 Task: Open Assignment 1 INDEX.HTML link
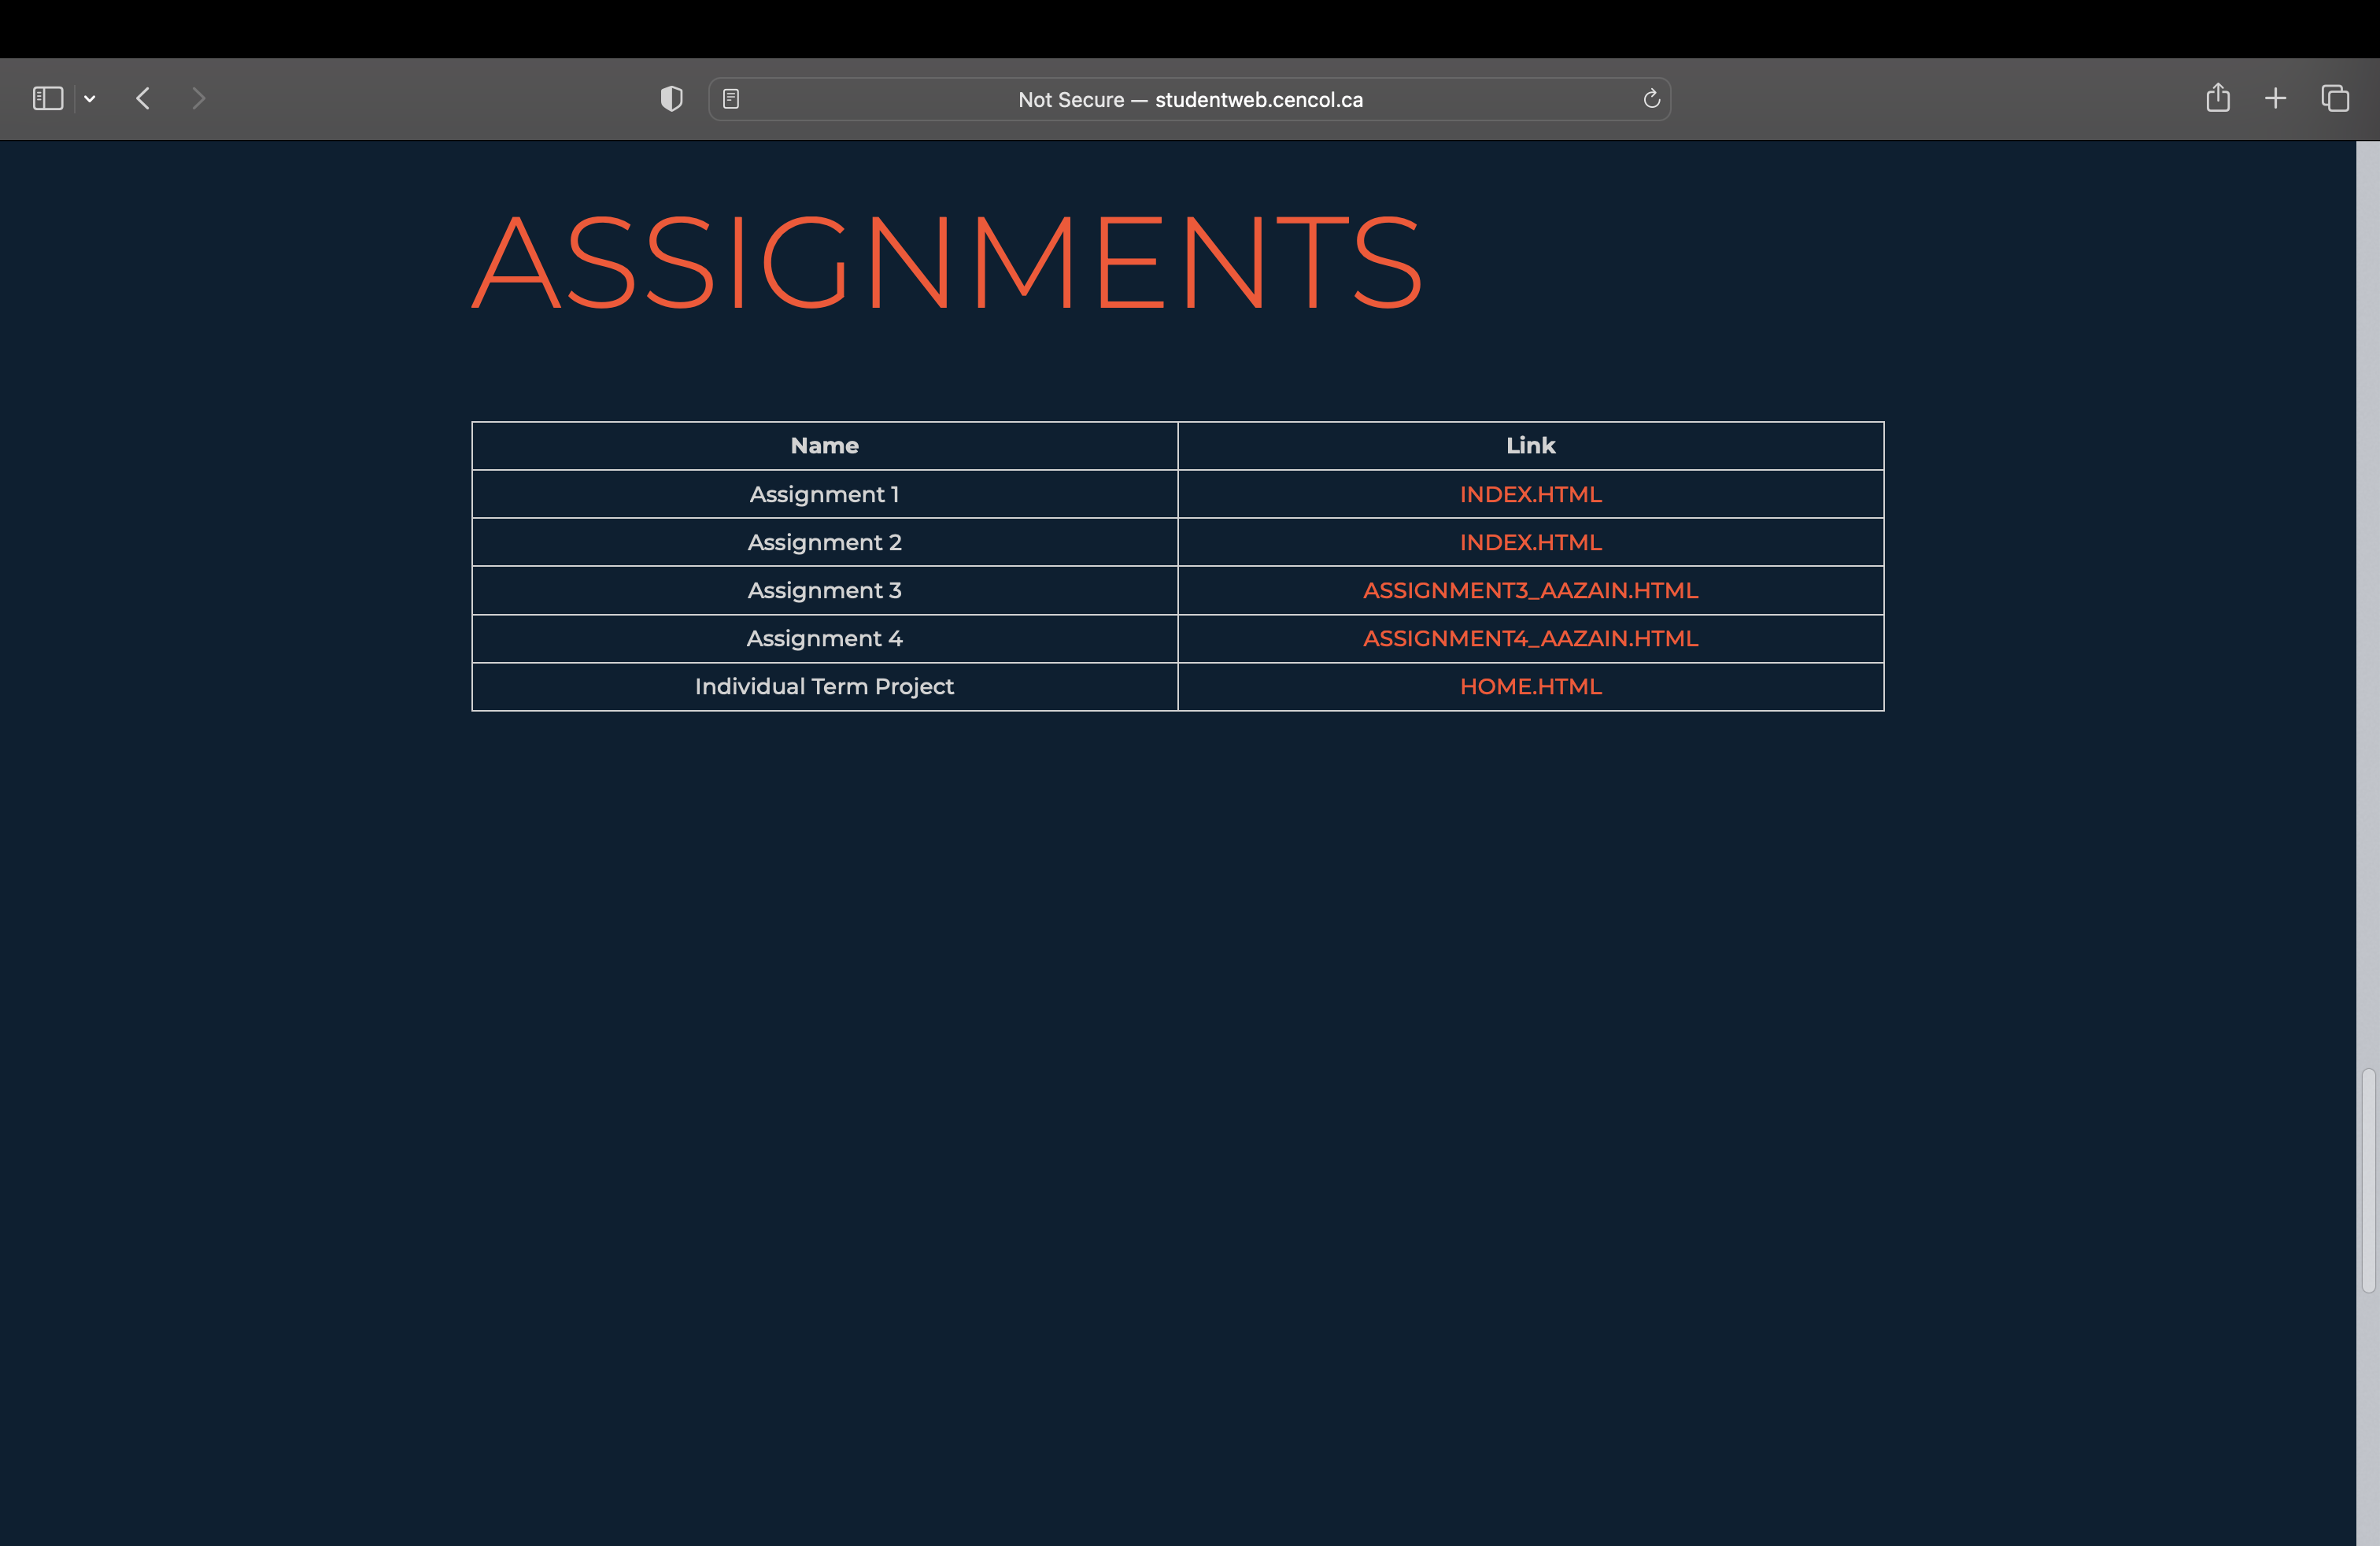(1530, 494)
